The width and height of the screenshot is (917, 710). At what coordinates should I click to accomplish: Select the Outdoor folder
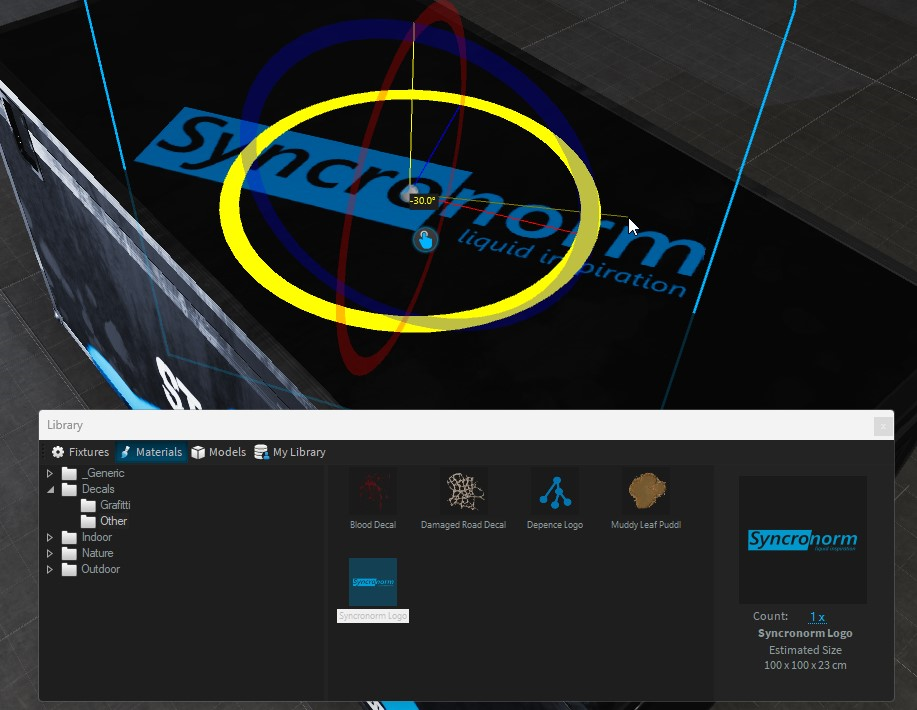click(101, 569)
